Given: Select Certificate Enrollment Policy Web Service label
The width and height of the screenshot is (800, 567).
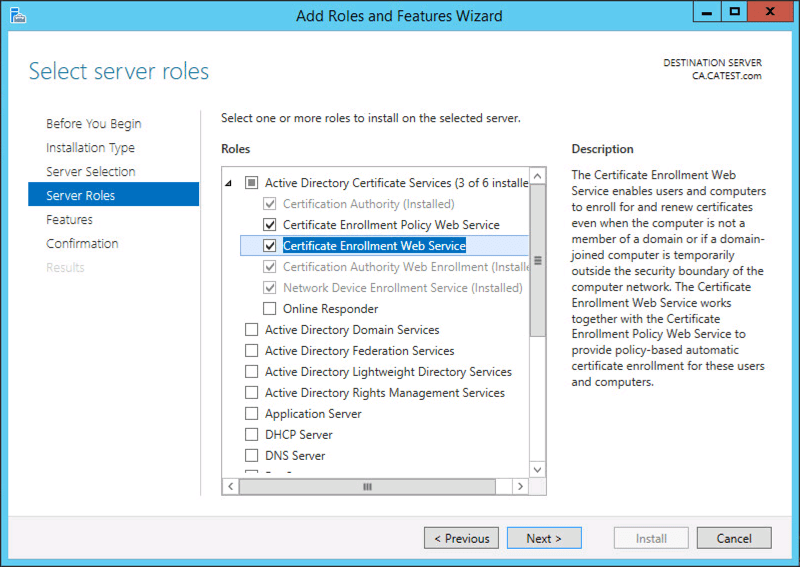Looking at the screenshot, I should coord(391,225).
